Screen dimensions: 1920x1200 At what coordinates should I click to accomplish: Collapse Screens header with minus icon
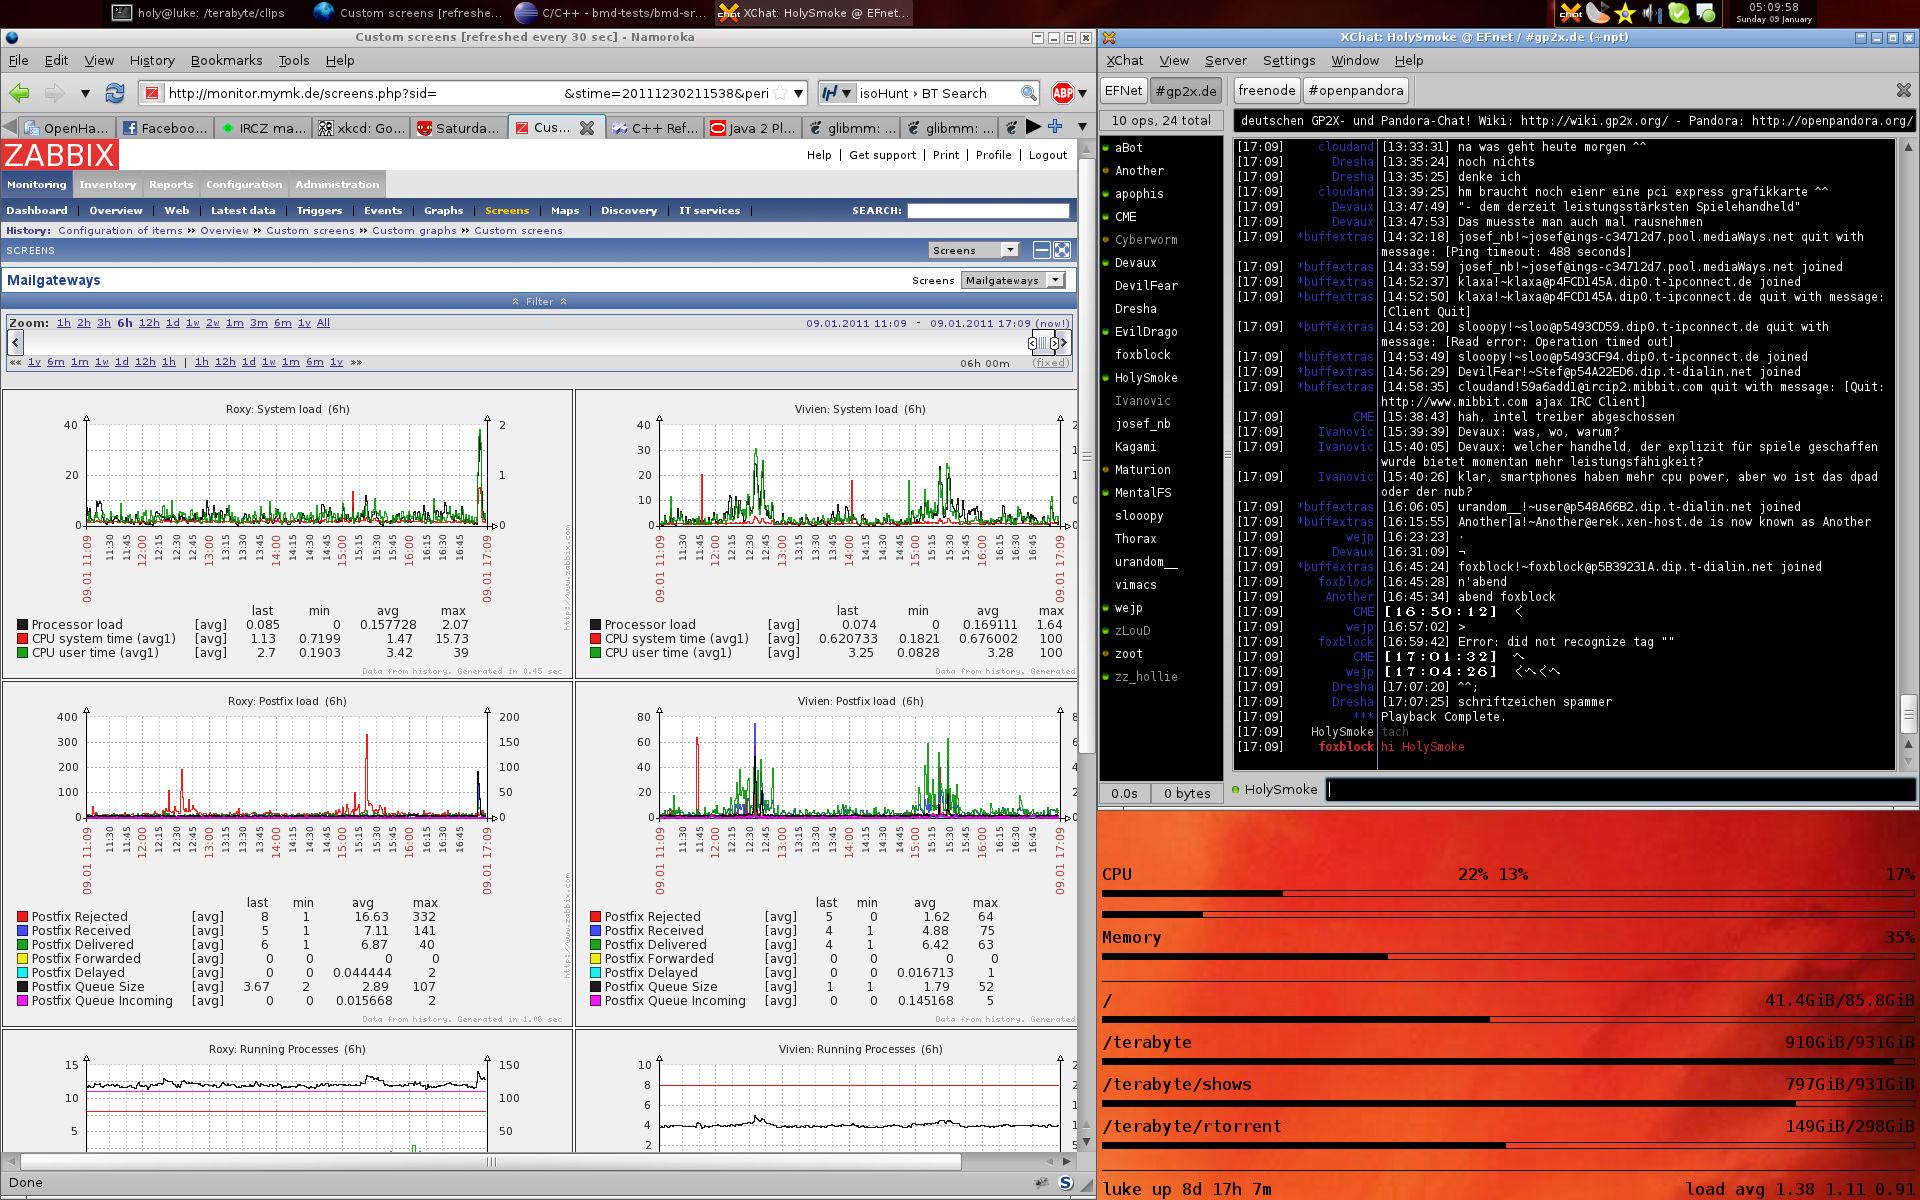click(x=1042, y=250)
